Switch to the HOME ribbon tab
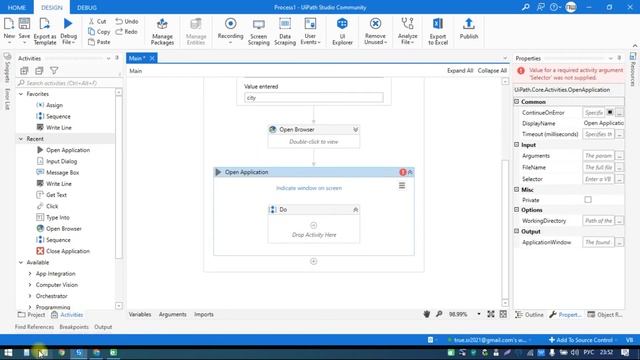 (17, 7)
